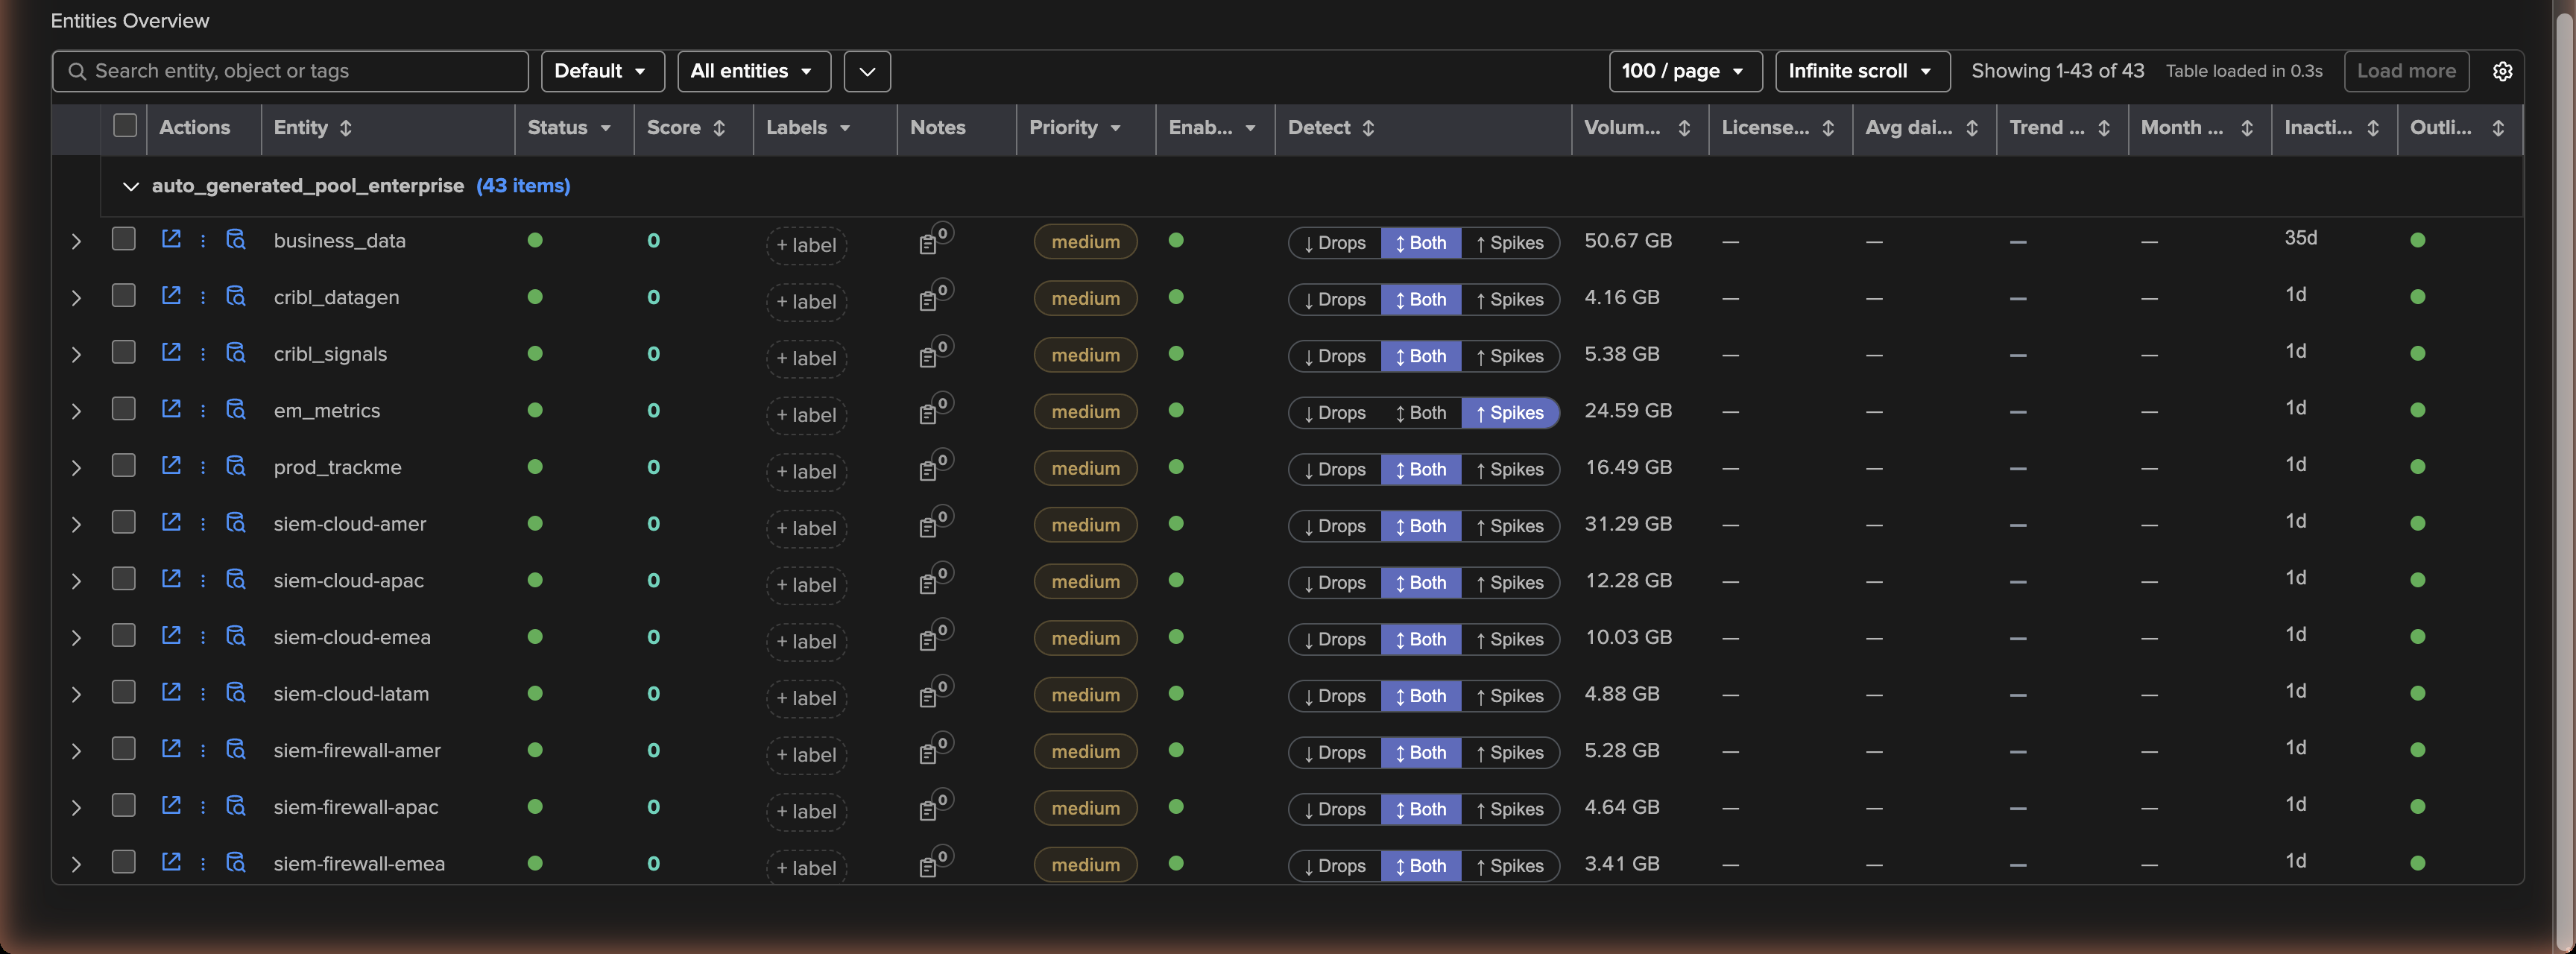The image size is (2576, 954).
Task: Sort by Score column arrows
Action: point(719,128)
